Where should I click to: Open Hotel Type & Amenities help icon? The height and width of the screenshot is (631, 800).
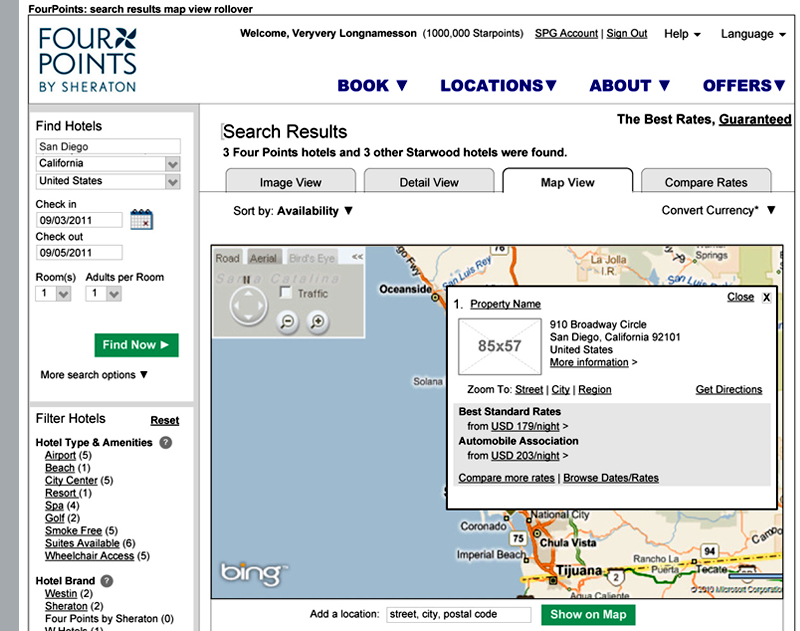[166, 442]
